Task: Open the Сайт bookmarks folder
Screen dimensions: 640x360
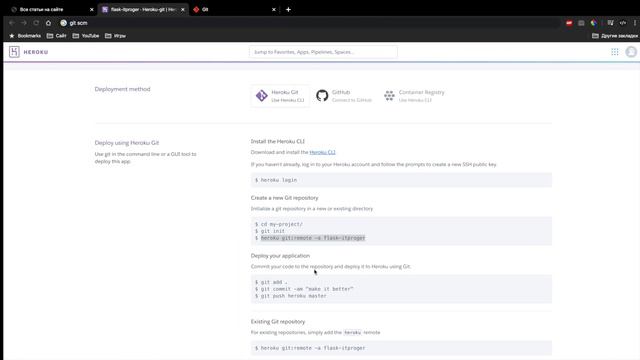Action: (56, 36)
